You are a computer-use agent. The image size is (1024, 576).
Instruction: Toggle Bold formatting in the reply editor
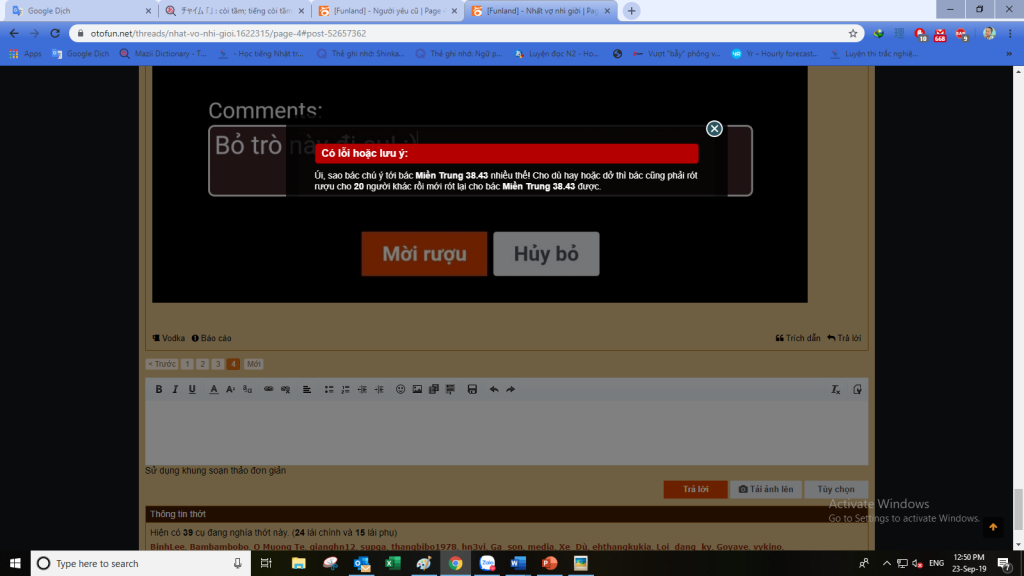[x=158, y=389]
